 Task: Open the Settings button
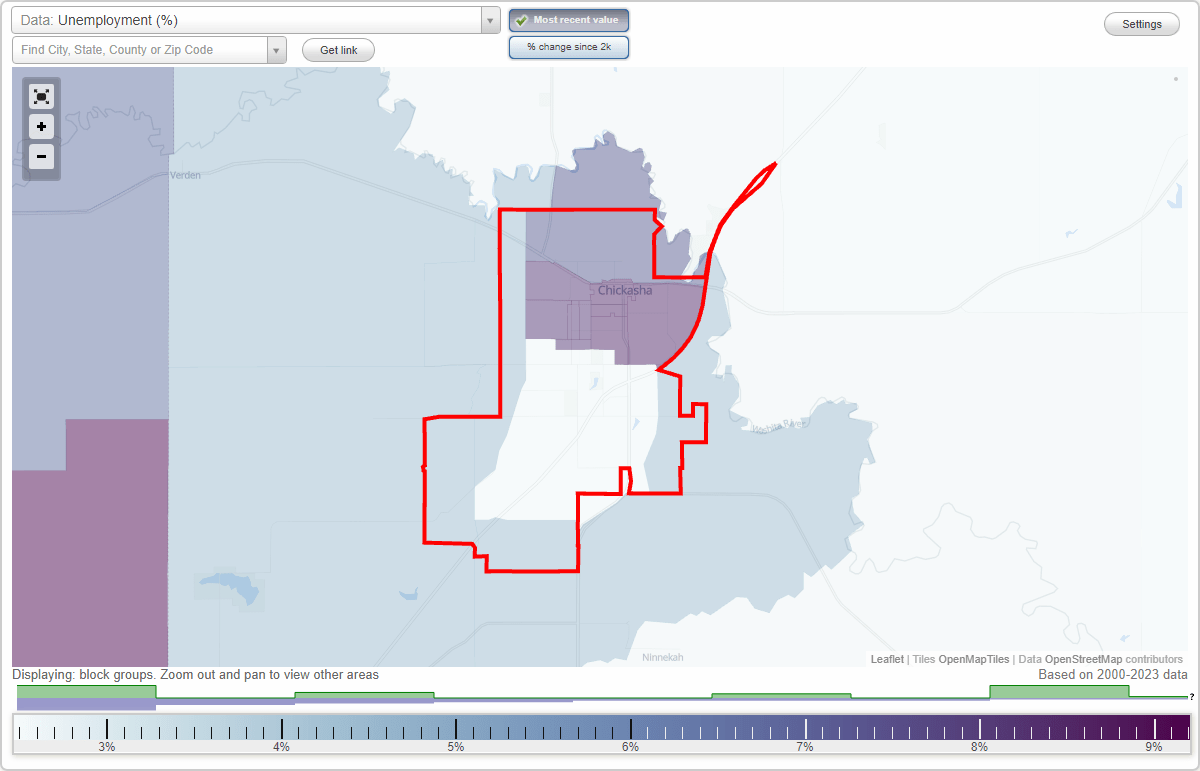pyautogui.click(x=1142, y=25)
